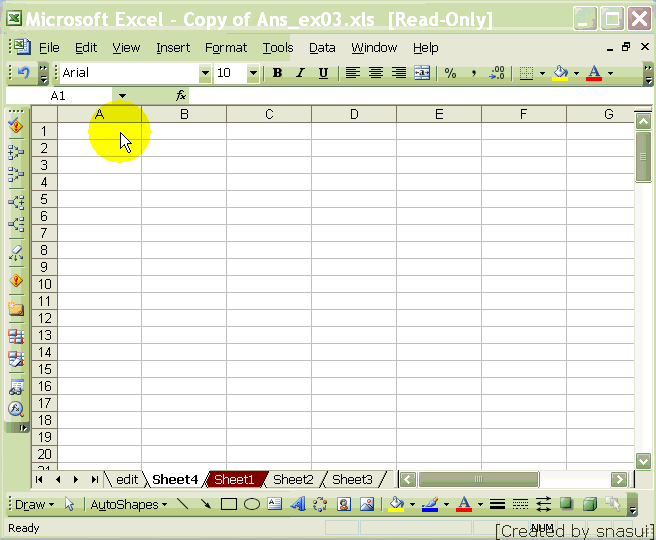
Task: Click the Insert Function fx button
Action: coord(181,96)
